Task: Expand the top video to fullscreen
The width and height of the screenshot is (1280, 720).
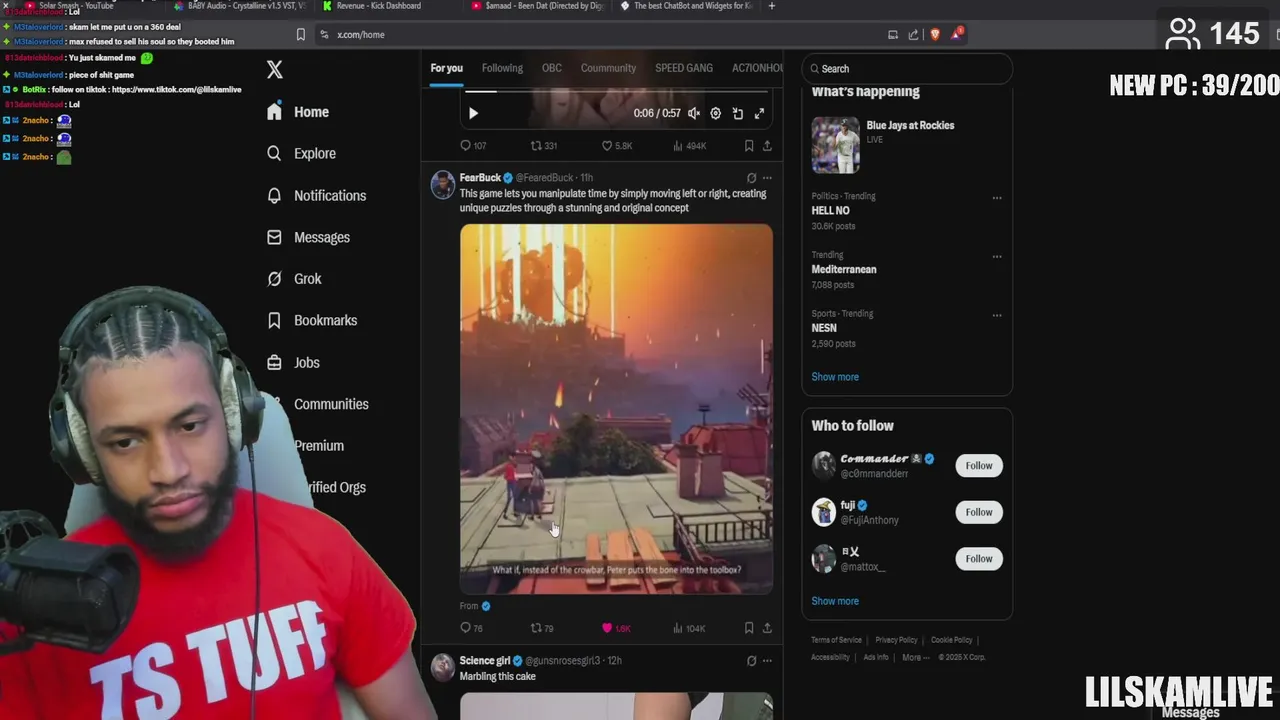Action: point(759,113)
